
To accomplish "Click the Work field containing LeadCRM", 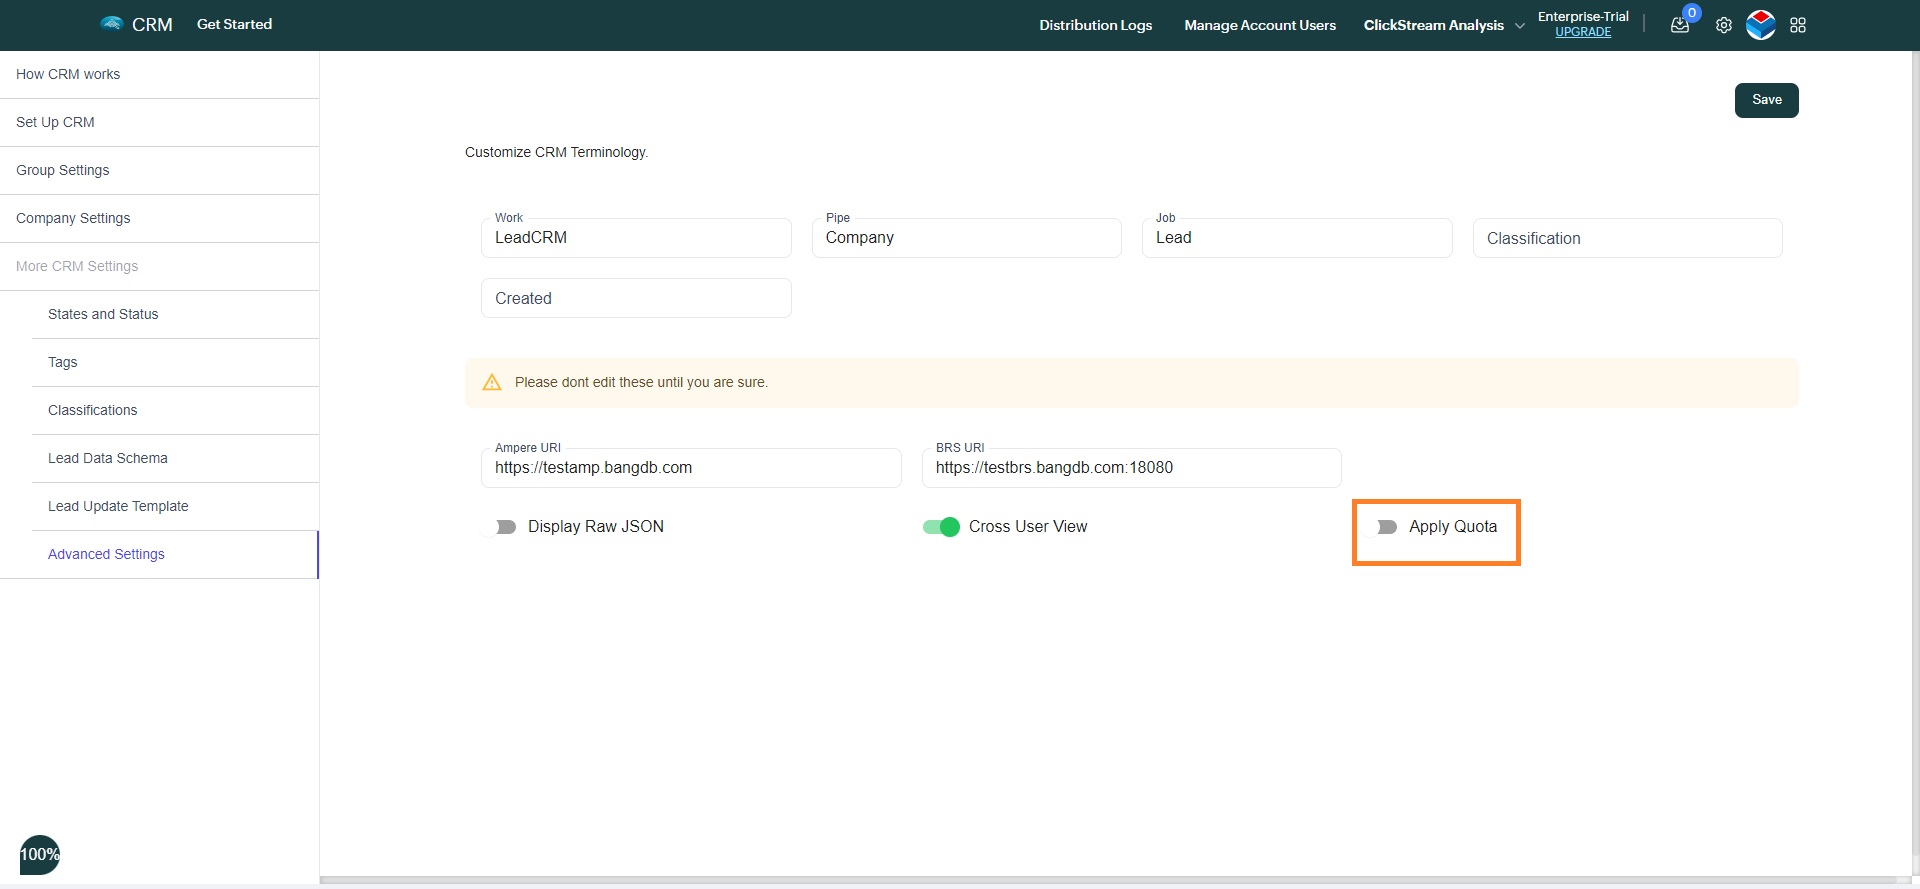I will pyautogui.click(x=636, y=238).
